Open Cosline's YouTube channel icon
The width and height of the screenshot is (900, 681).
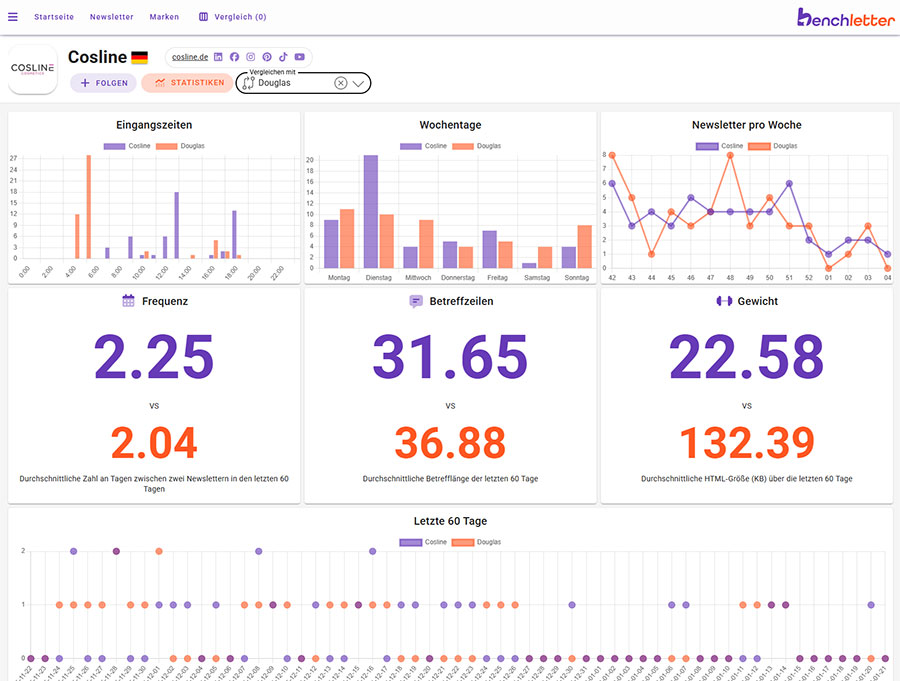pyautogui.click(x=300, y=57)
